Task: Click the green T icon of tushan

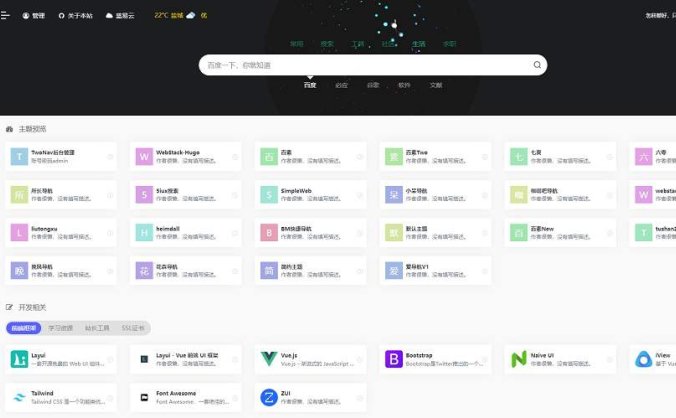Action: coord(644,233)
